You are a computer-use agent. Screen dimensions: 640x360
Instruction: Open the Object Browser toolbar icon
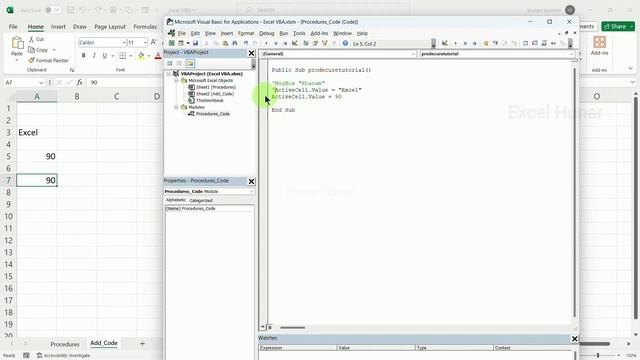click(x=325, y=43)
